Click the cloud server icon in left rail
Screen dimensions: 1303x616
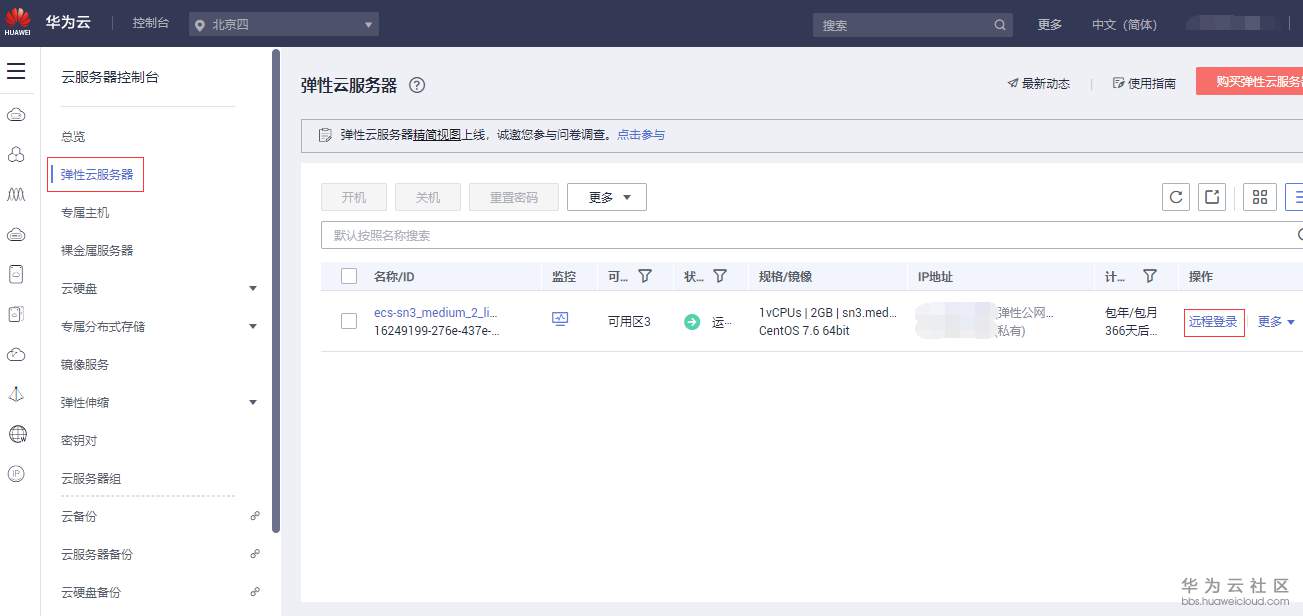(16, 115)
